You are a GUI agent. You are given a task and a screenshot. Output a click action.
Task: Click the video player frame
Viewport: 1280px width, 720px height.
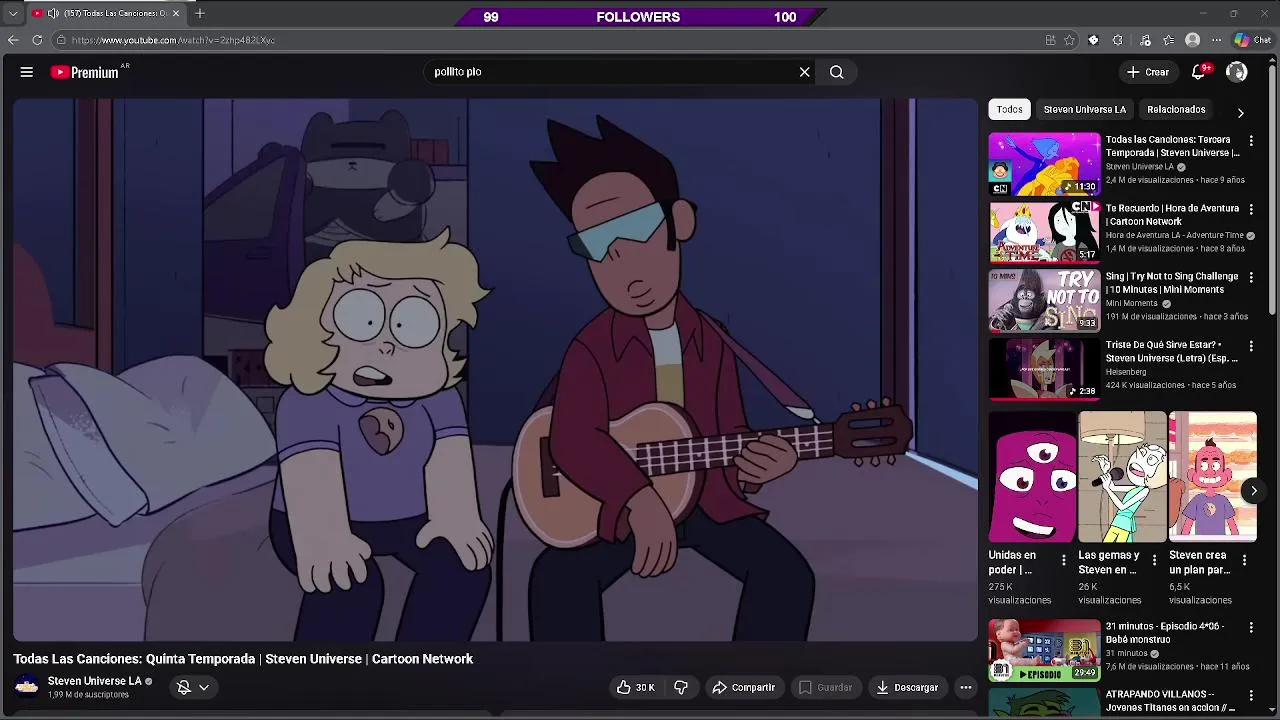pyautogui.click(x=495, y=369)
